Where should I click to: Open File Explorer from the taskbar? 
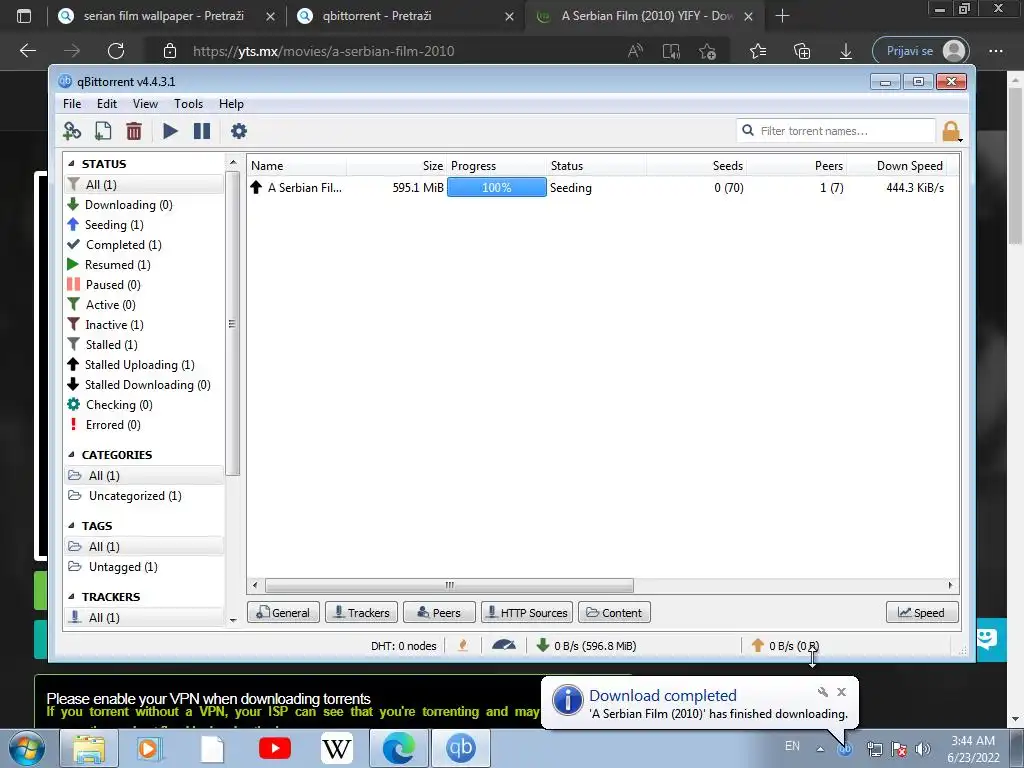pyautogui.click(x=89, y=748)
